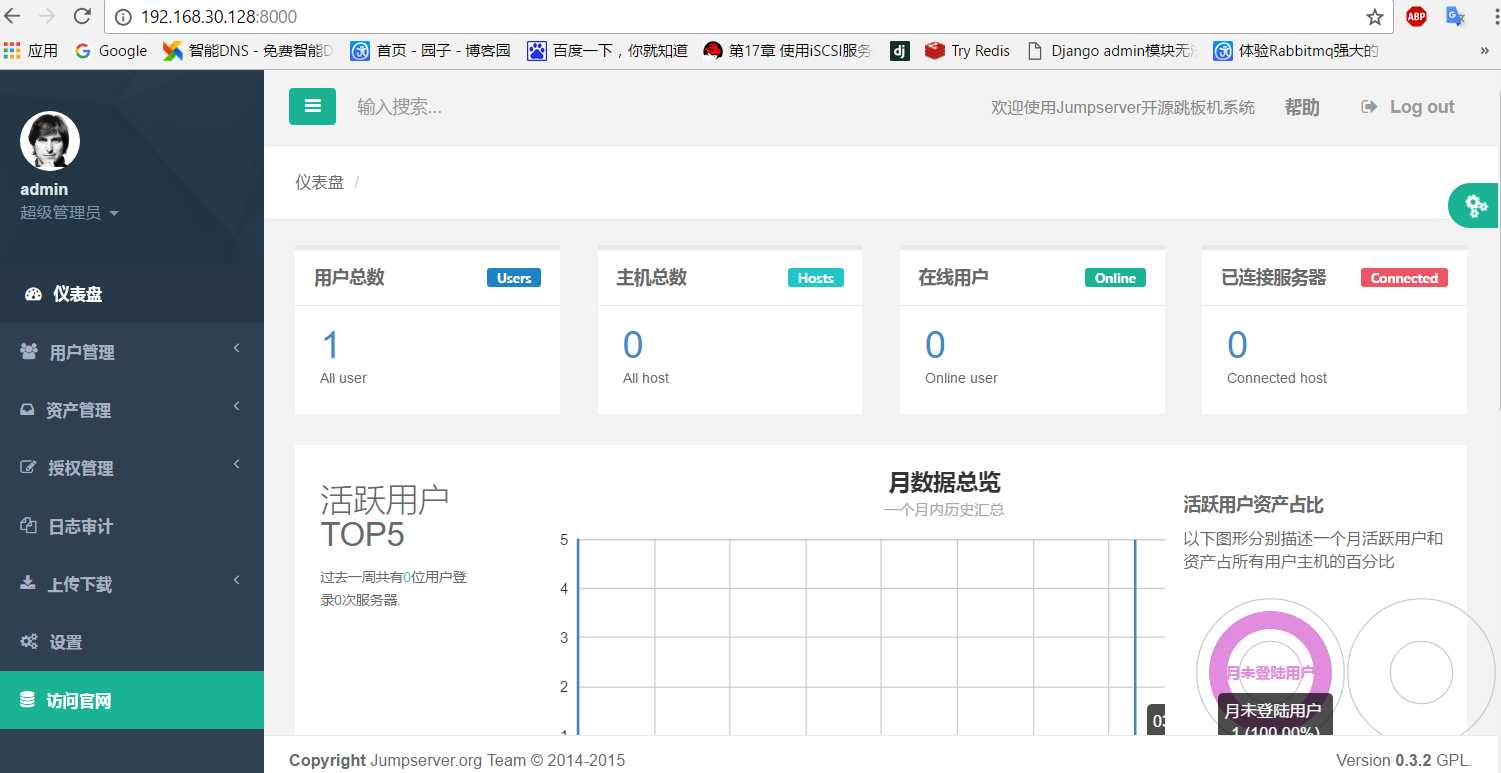
Task: Expand the 授权管理 chevron arrow
Action: tap(237, 465)
